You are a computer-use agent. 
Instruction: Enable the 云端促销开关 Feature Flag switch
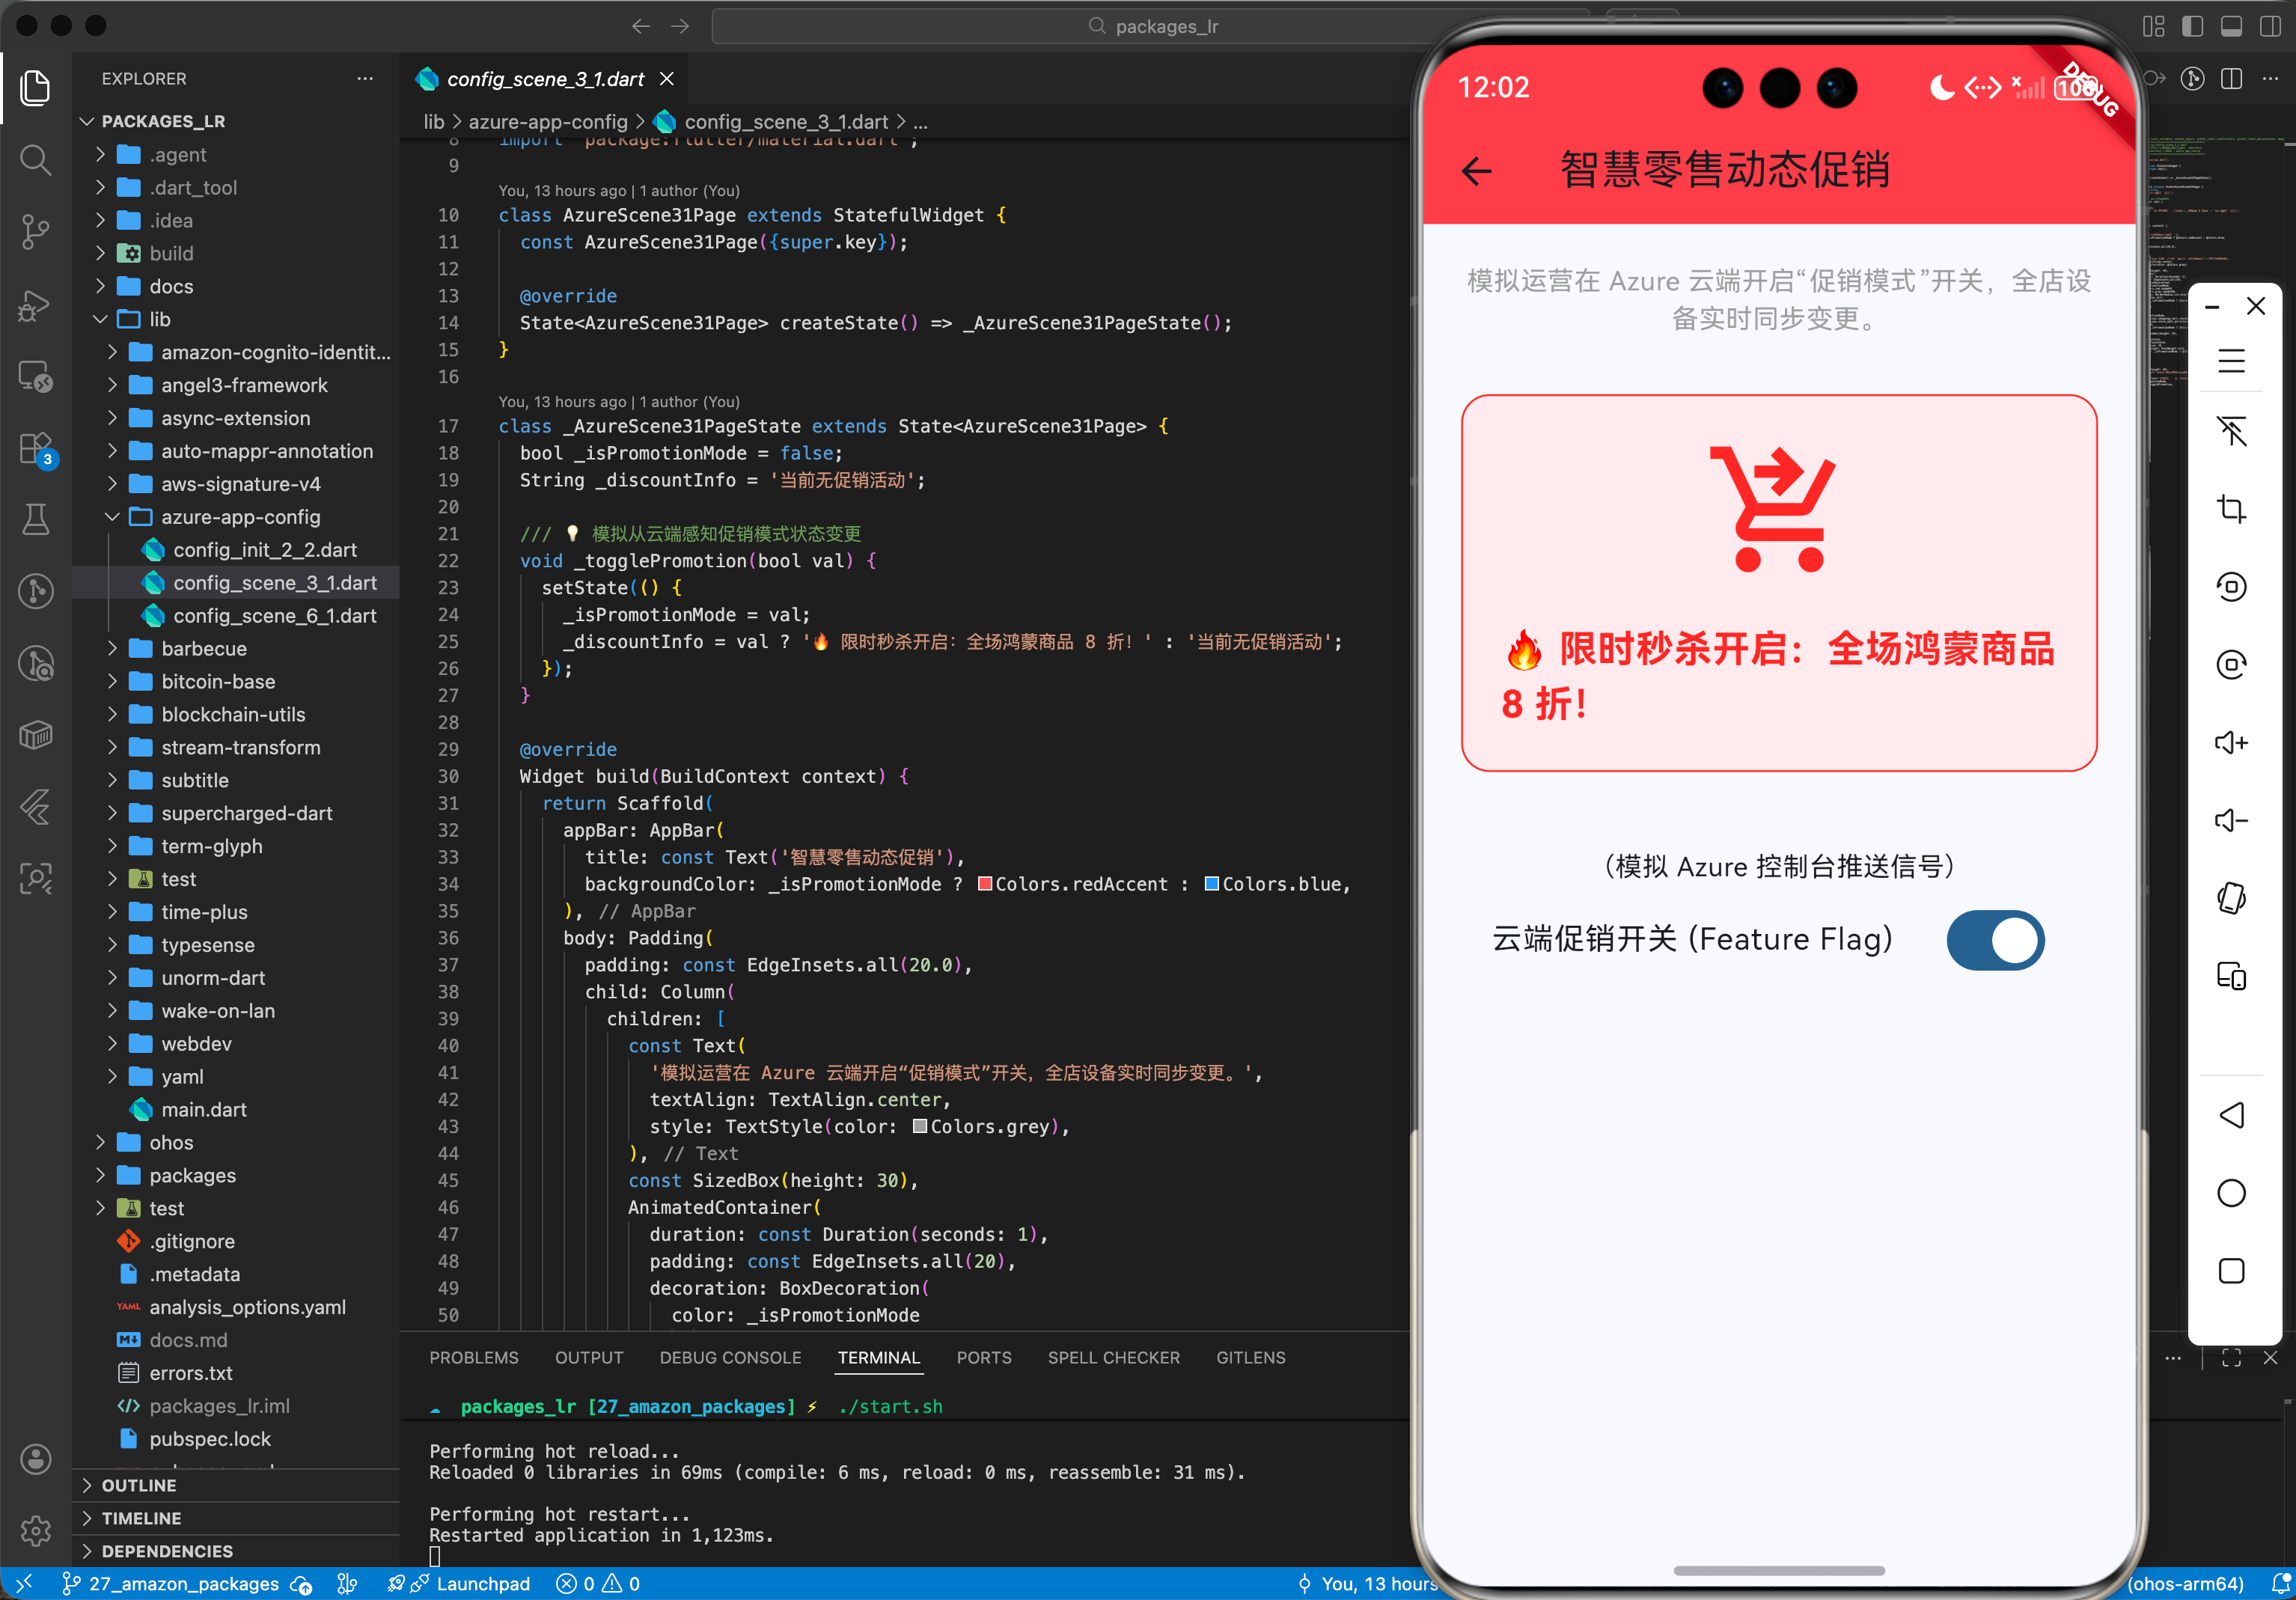(1995, 940)
